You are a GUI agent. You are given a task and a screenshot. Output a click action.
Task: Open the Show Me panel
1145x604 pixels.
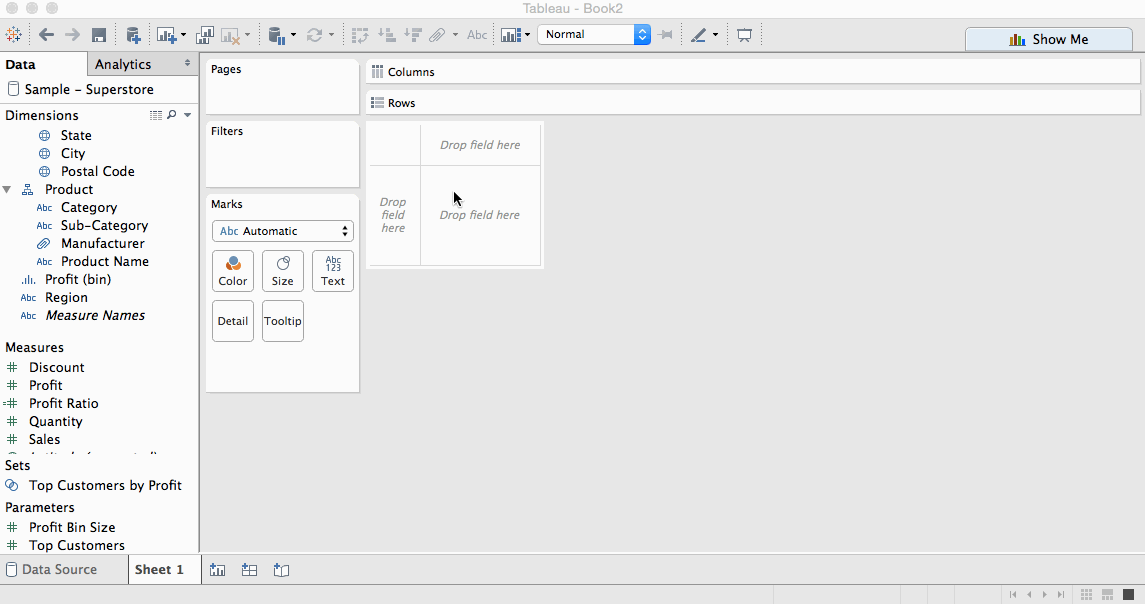click(x=1049, y=39)
